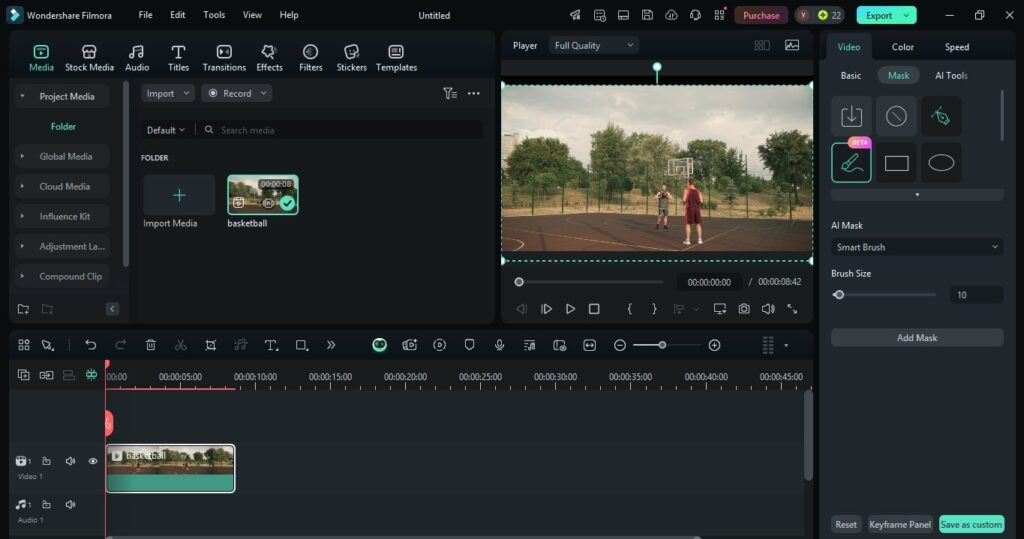
Task: Click the undo arrow in timeline toolbar
Action: 91,345
